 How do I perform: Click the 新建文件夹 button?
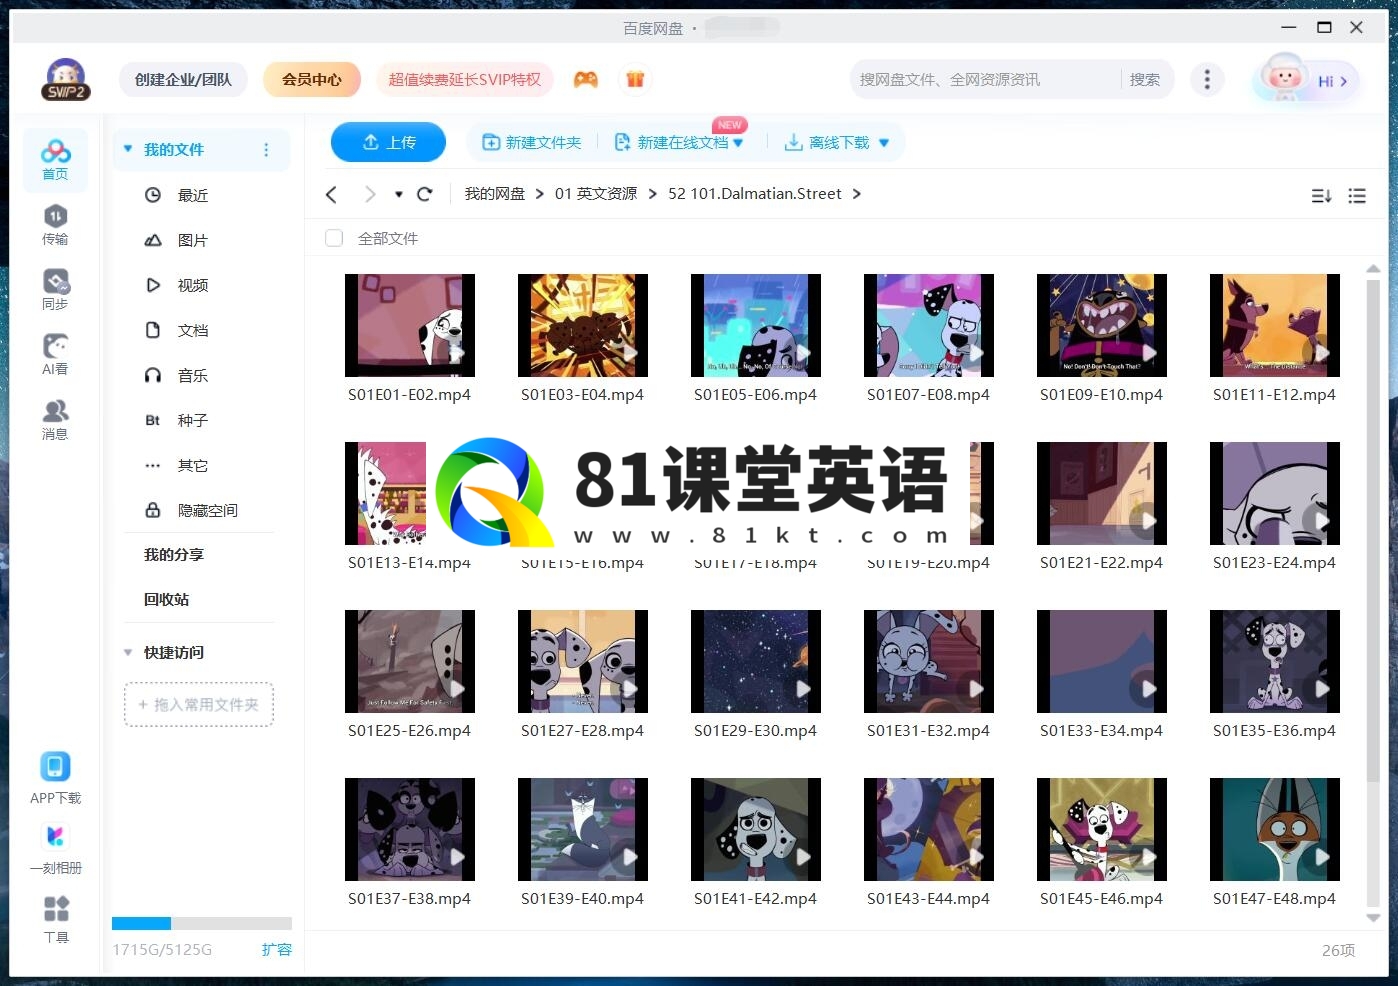[x=532, y=143]
